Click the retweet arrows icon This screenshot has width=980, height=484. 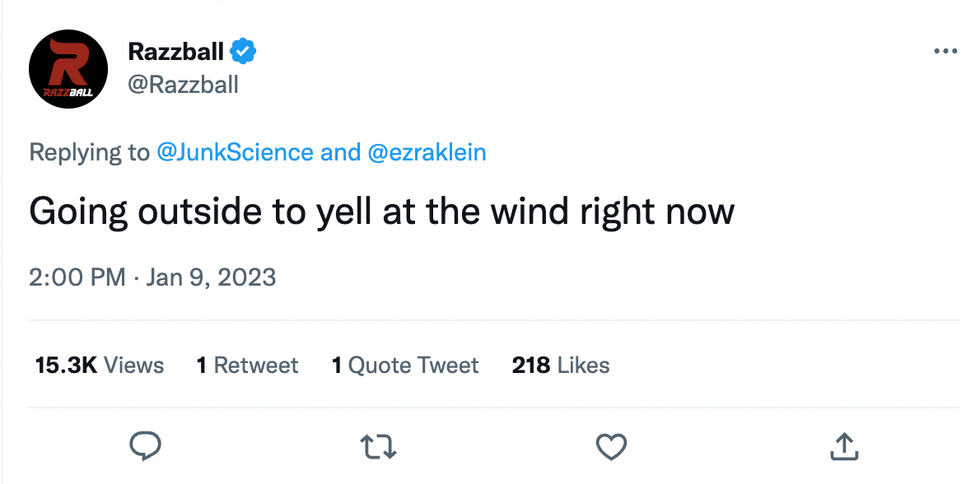[380, 446]
